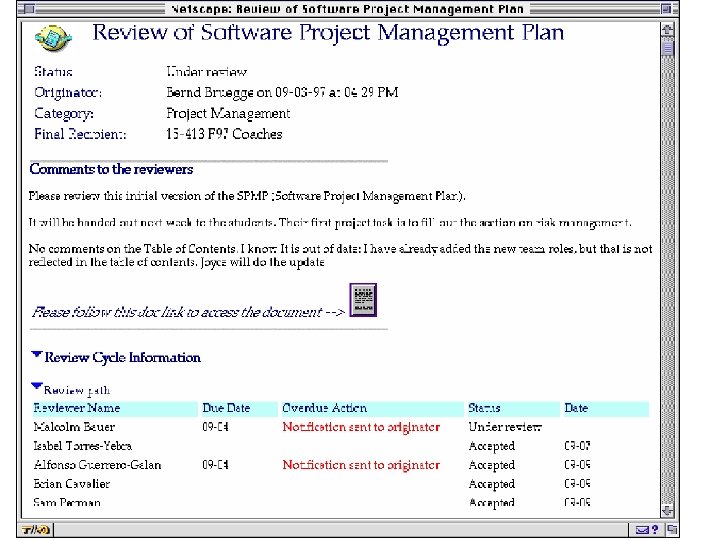
Task: Click the Originator label
Action: click(68, 92)
